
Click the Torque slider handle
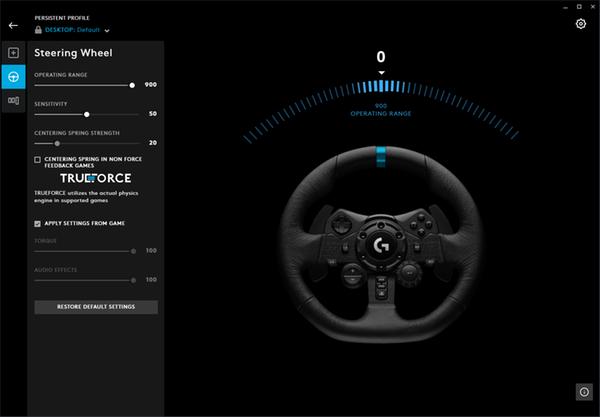132,251
